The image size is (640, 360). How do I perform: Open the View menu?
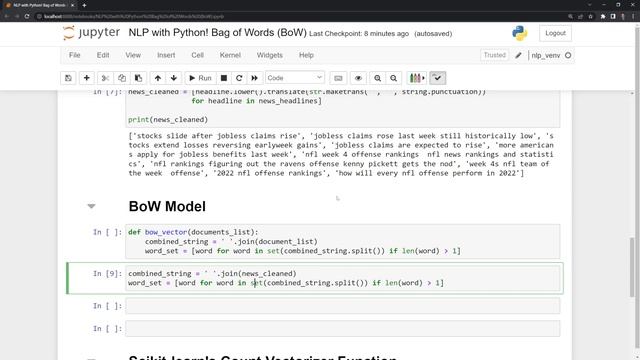point(133,55)
